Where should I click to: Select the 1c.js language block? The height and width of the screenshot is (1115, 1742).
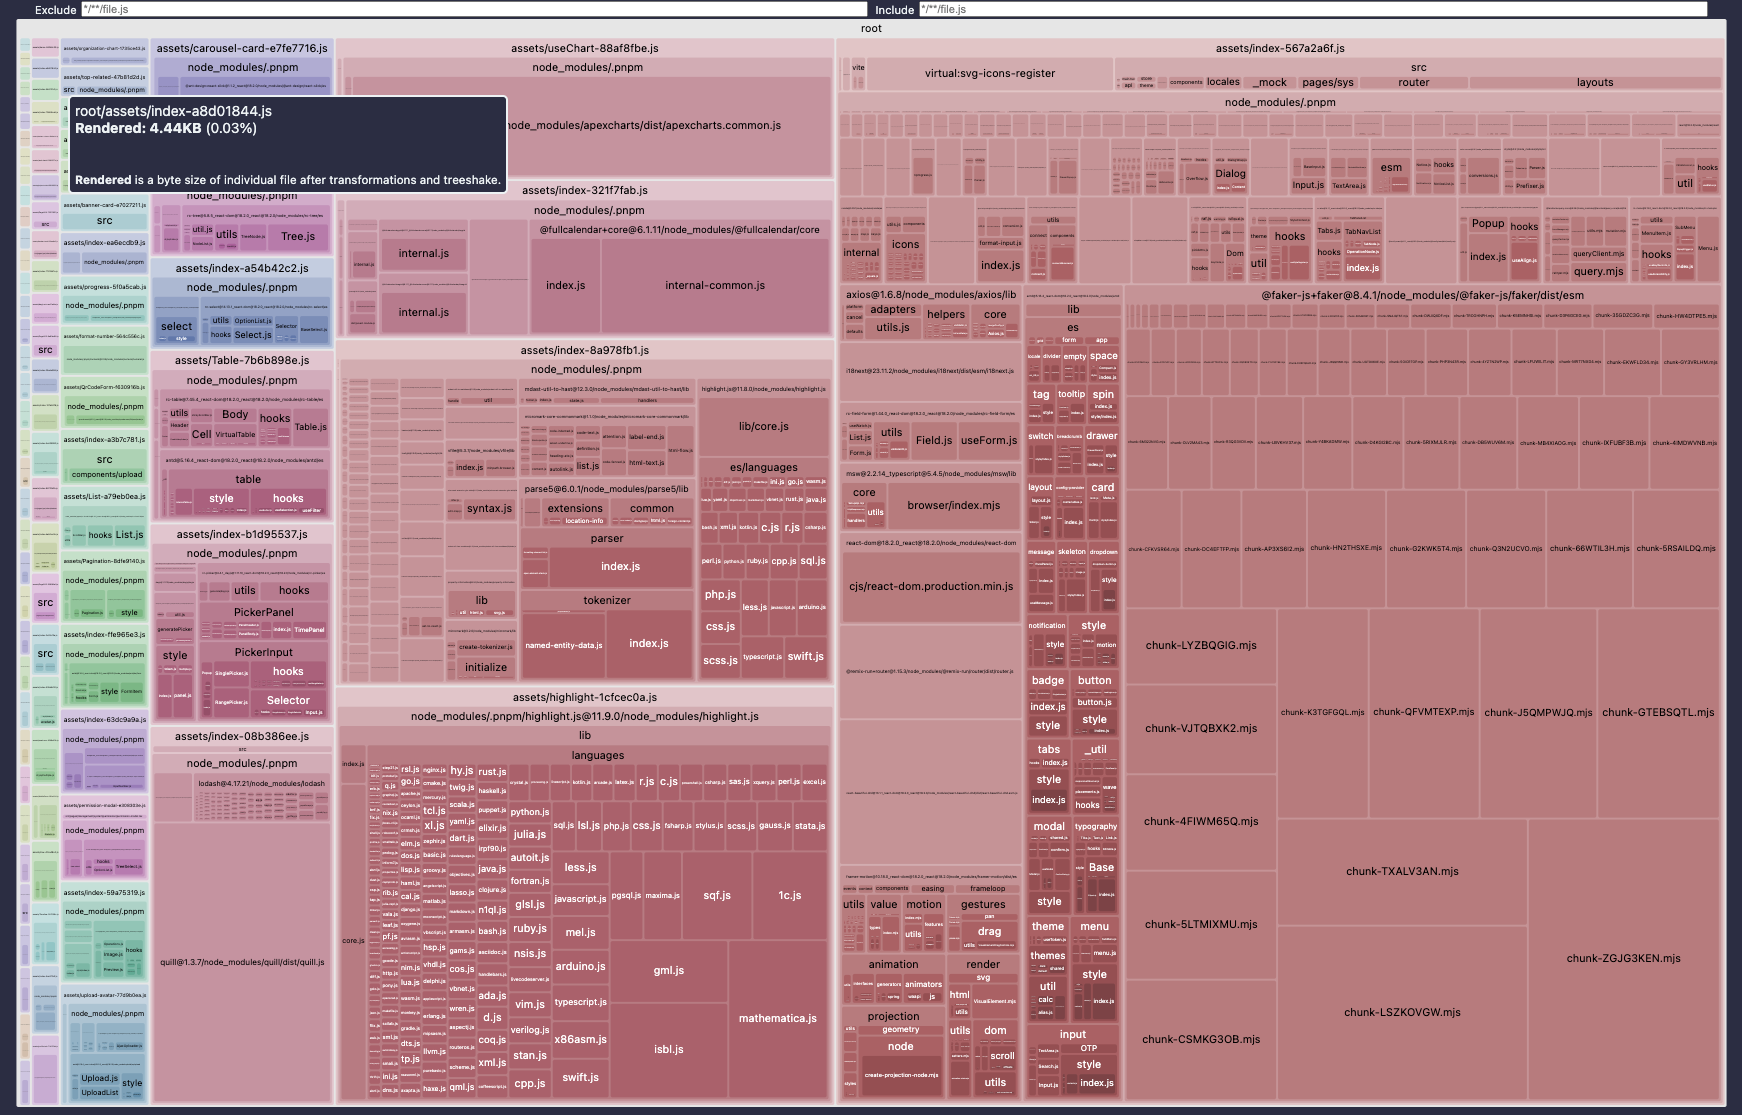(790, 895)
